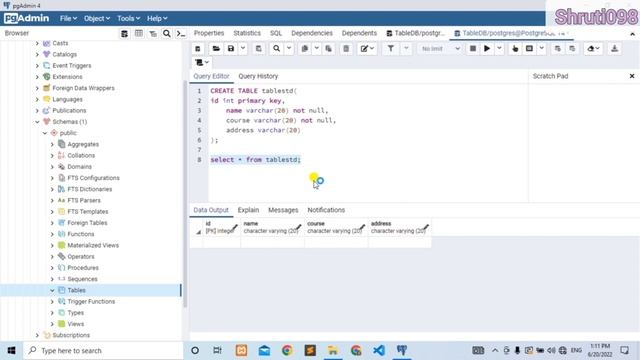Click the taskbar search box

point(103,351)
